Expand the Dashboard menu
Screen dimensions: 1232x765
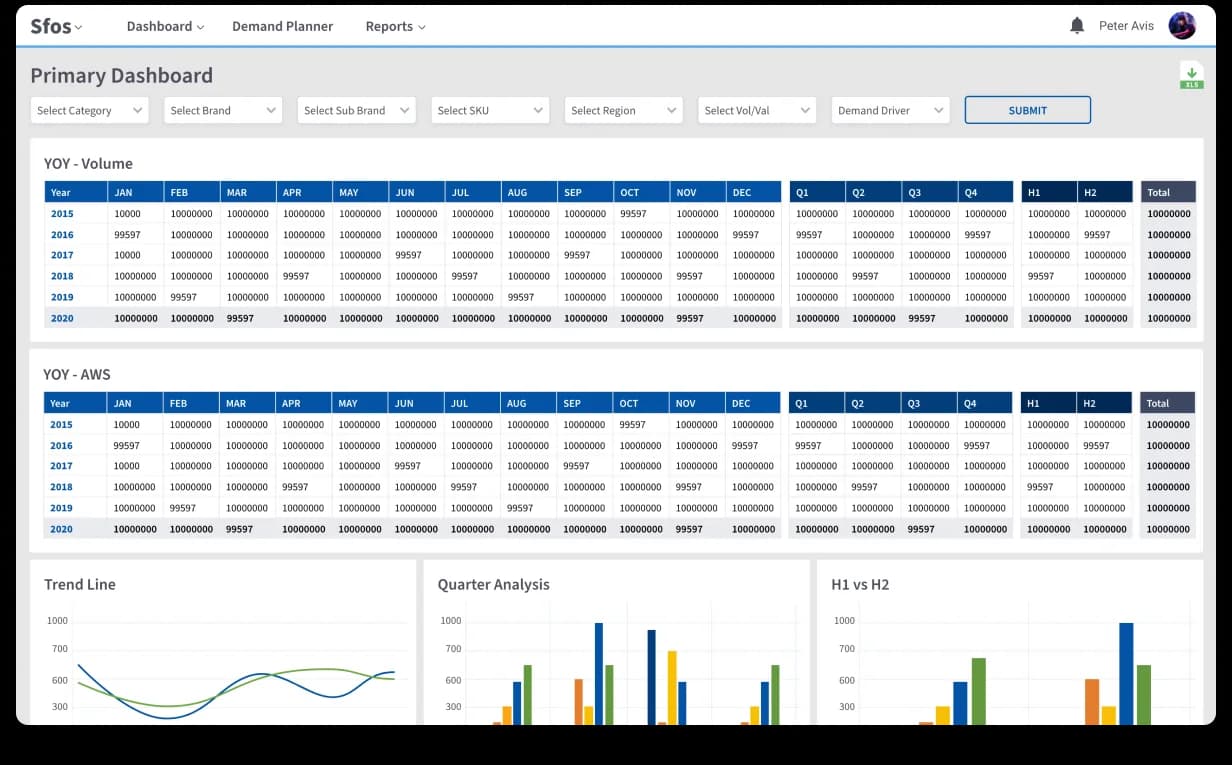pos(165,26)
